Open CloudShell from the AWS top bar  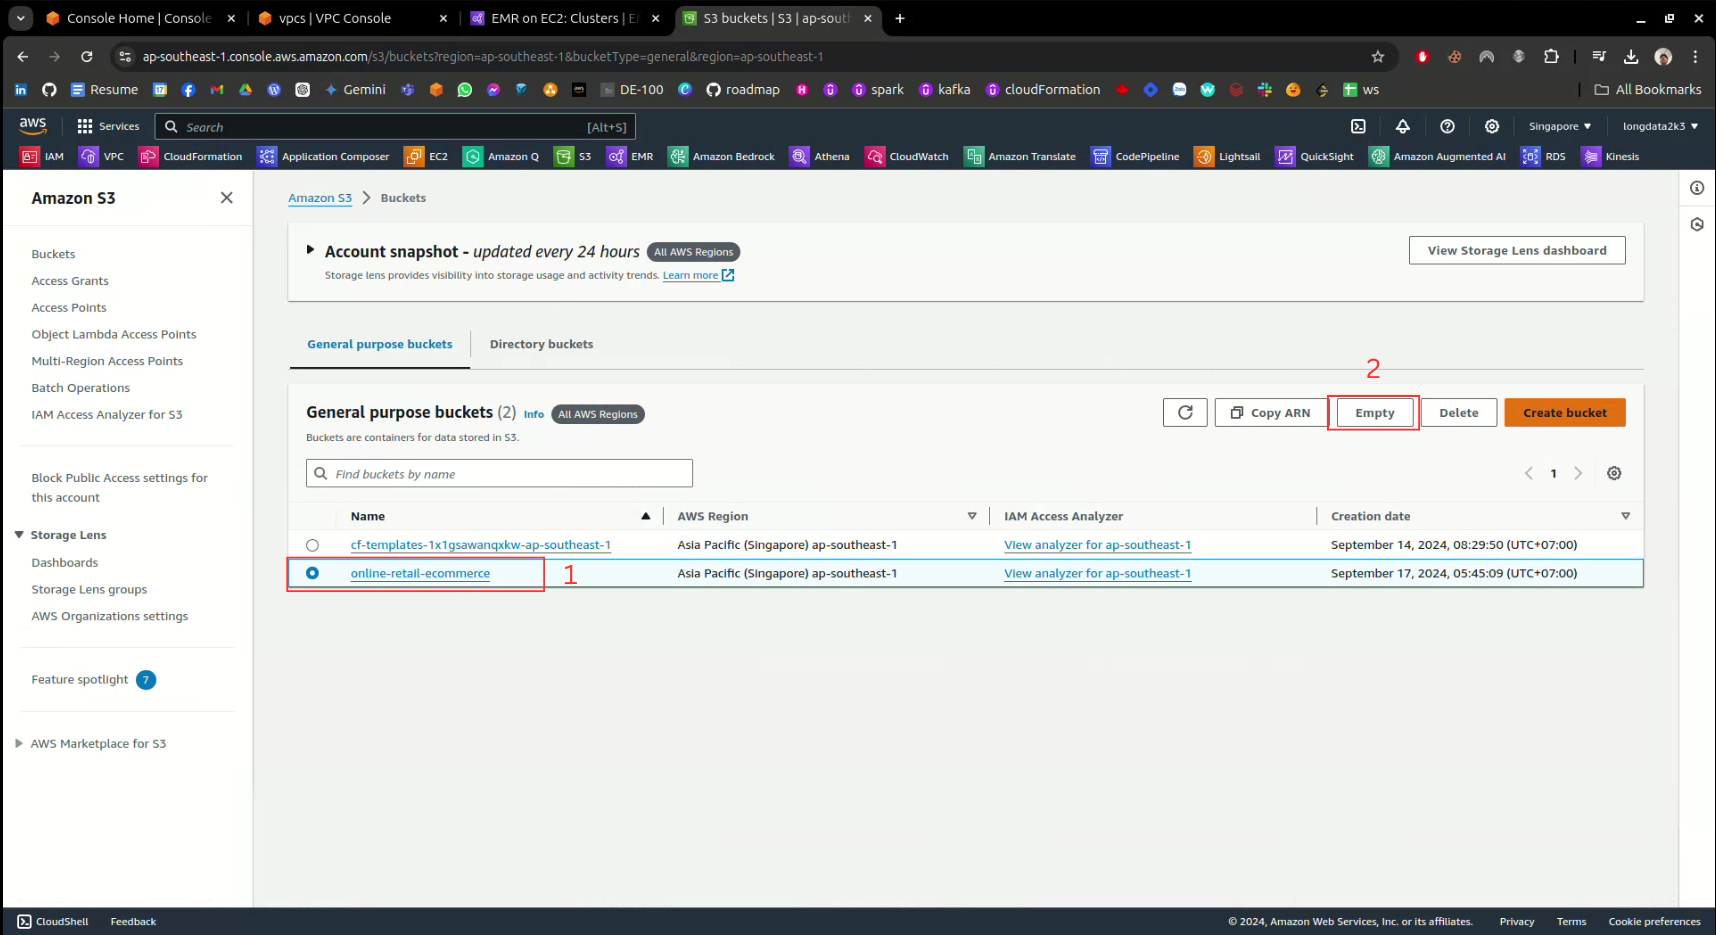1358,126
